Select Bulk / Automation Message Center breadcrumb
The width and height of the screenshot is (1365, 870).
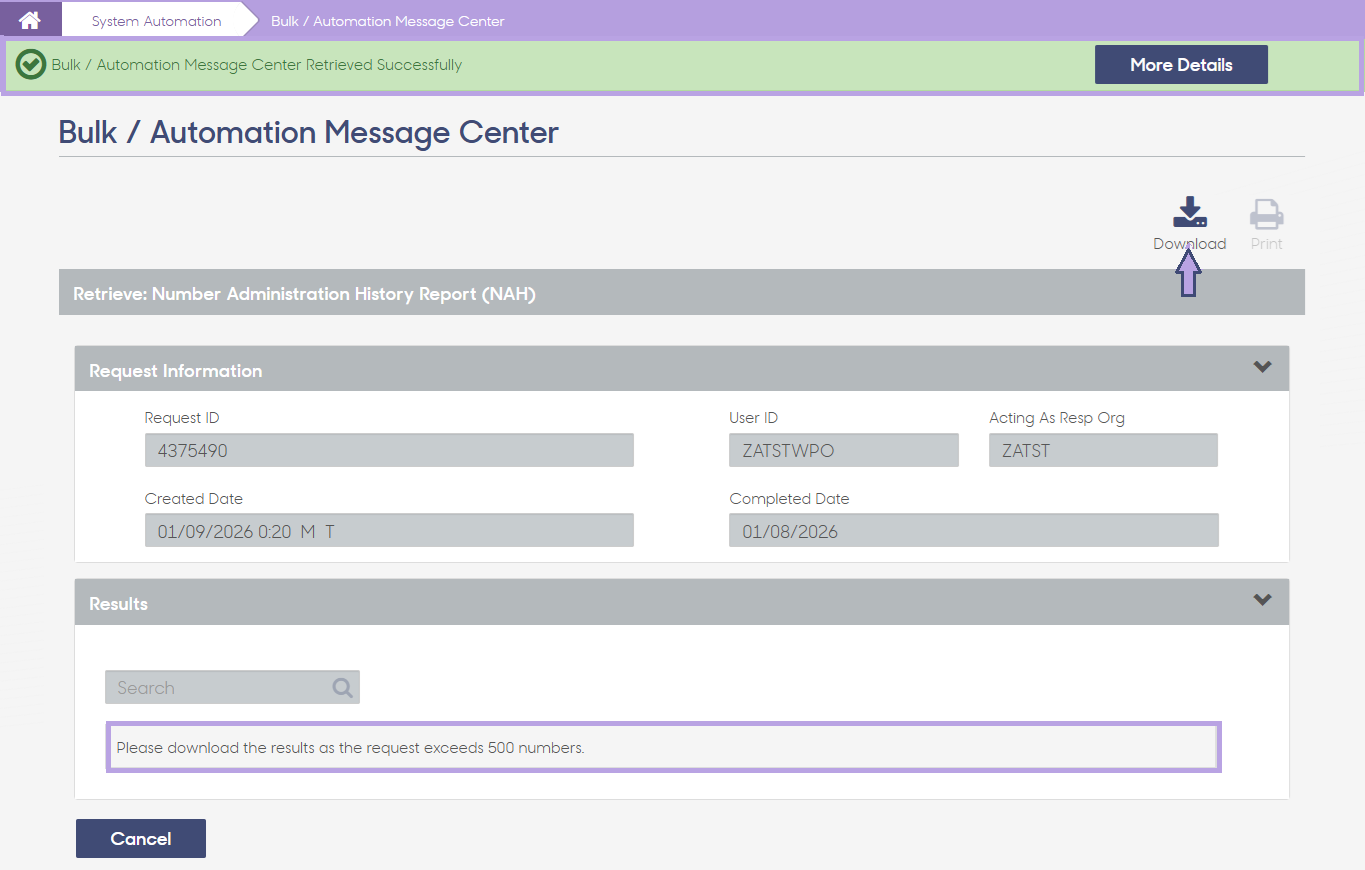[x=387, y=21]
